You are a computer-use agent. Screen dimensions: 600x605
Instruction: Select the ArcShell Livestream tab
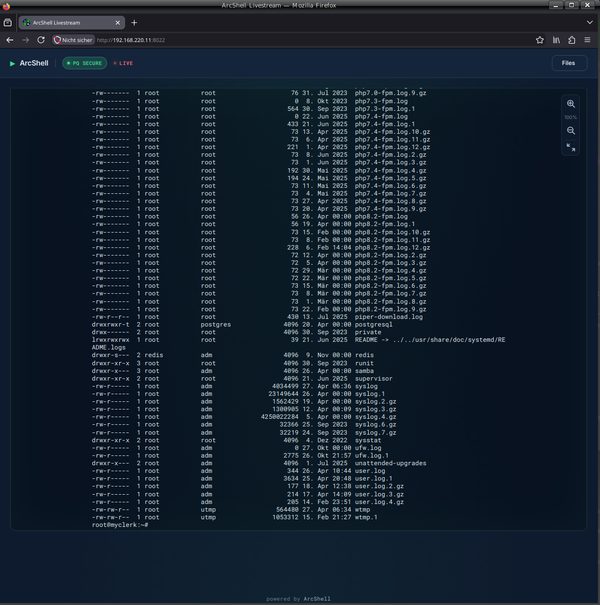coord(72,23)
